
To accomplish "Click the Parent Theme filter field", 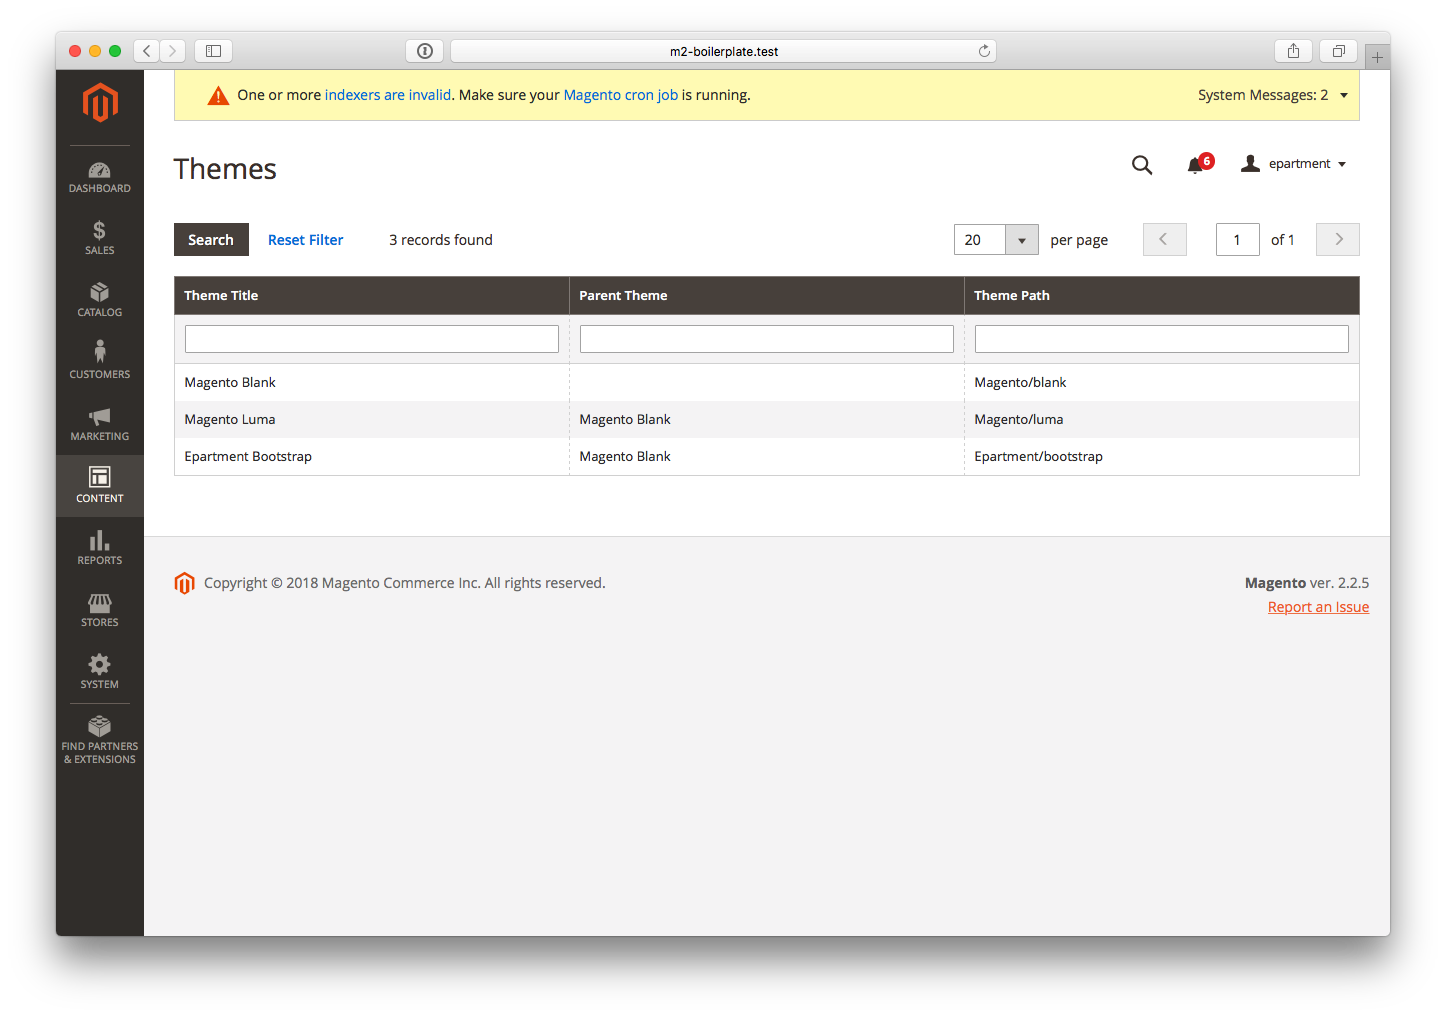I will (767, 339).
